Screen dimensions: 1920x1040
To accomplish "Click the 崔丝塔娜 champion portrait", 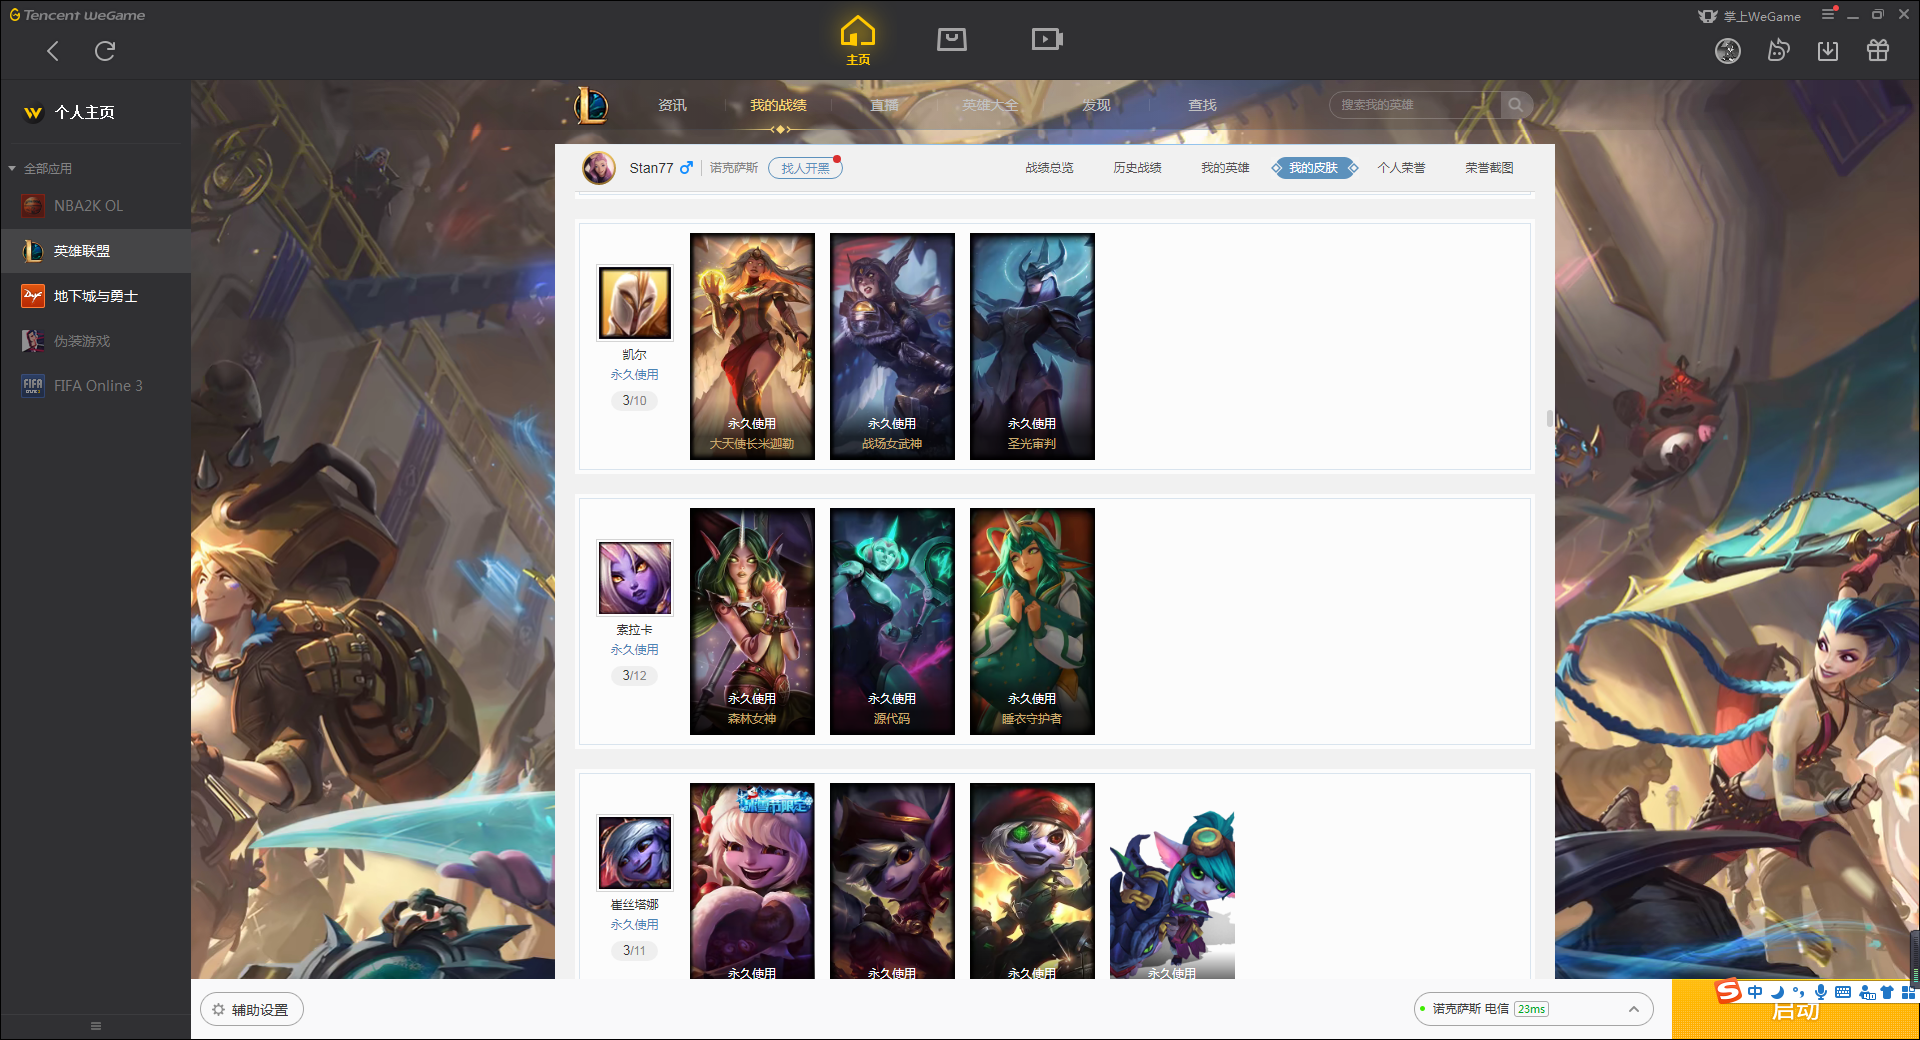I will coord(635,853).
